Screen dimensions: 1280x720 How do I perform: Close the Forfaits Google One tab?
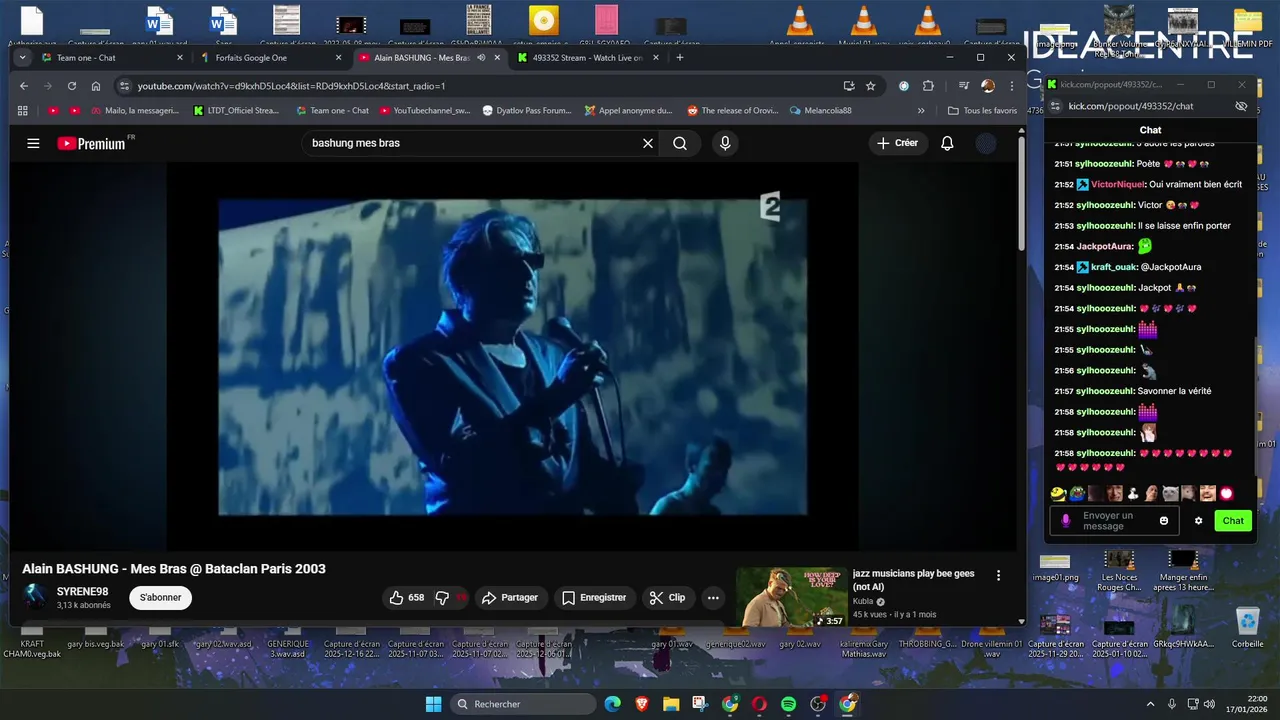tap(338, 58)
